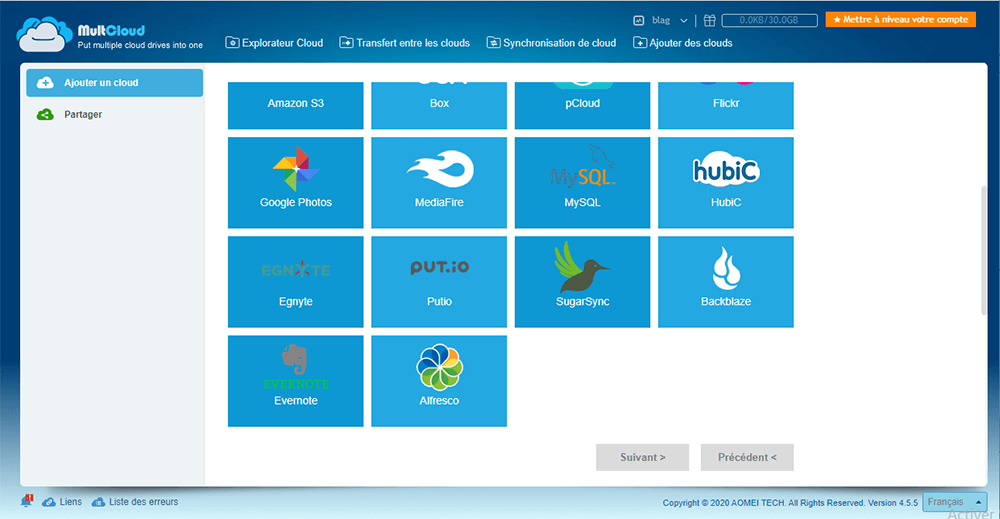The image size is (1000, 519).
Task: Open Synchronisation de cloud
Action: point(551,43)
